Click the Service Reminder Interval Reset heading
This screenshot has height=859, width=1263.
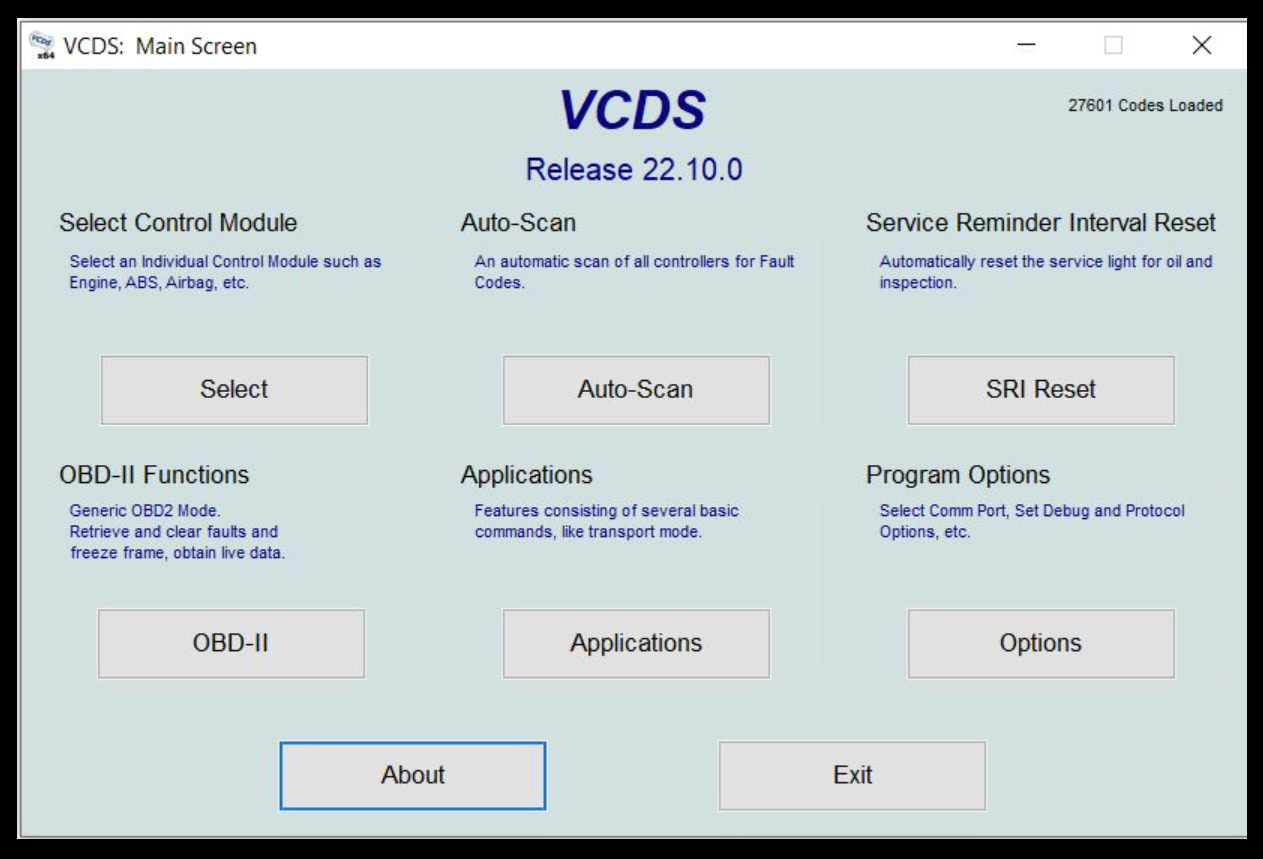1043,222
